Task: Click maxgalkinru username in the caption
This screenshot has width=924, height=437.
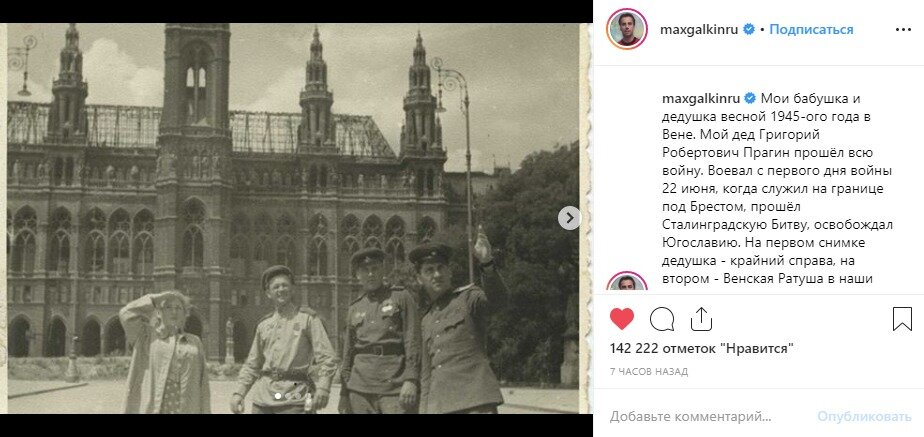Action: coord(701,98)
